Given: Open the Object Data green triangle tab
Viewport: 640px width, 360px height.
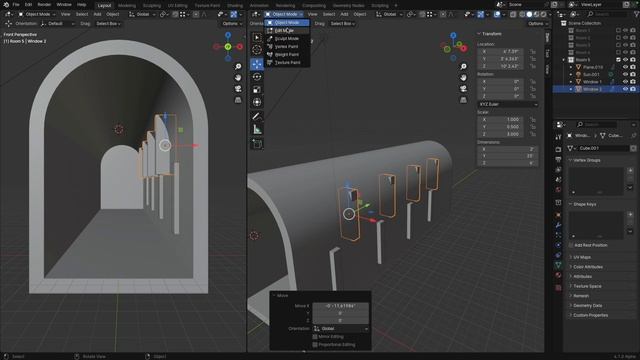Looking at the screenshot, I should tap(558, 265).
